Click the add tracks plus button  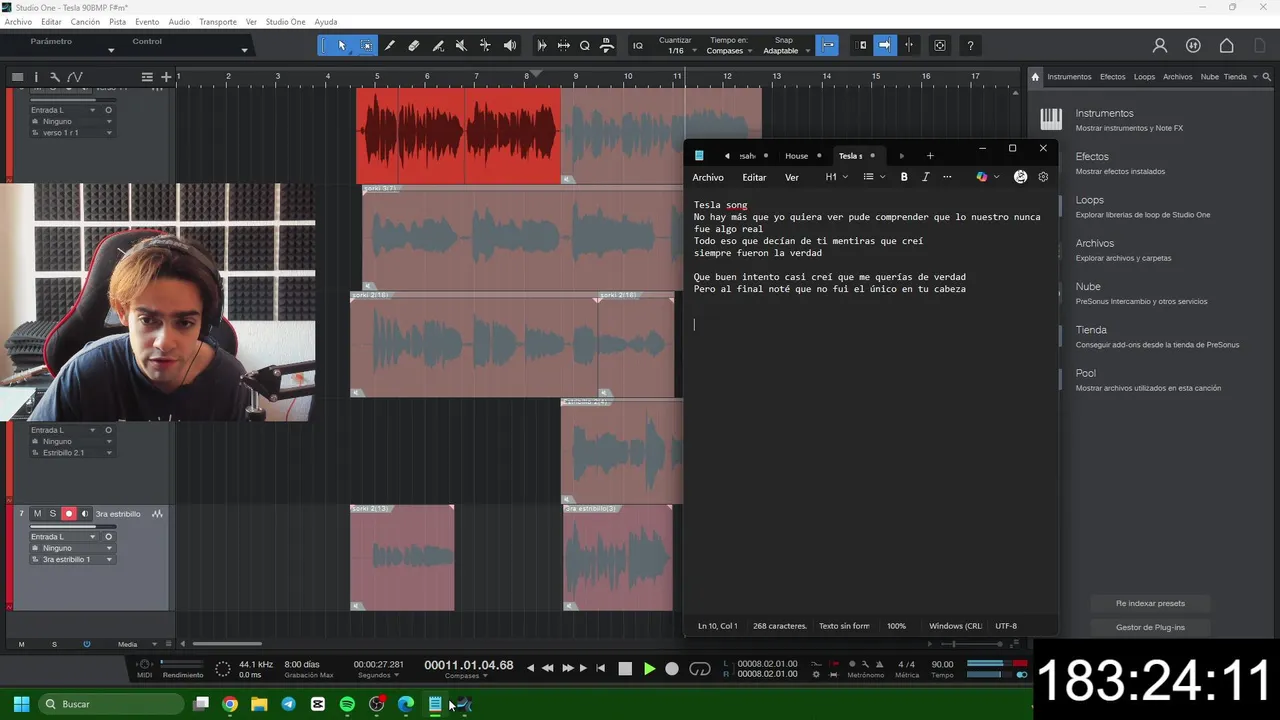point(166,77)
